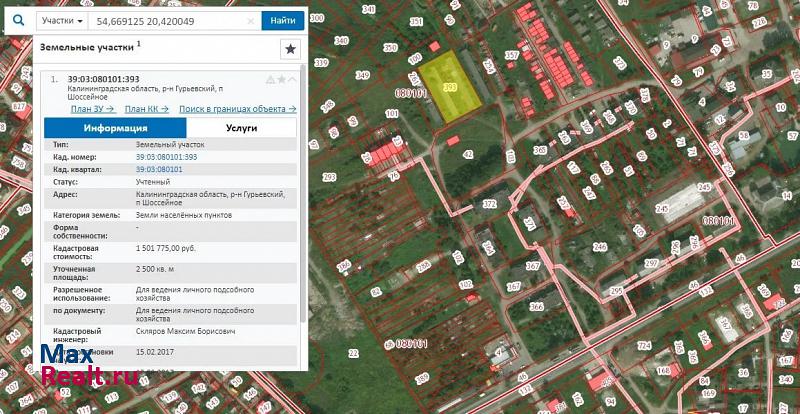Open the План ЗУ link
Image resolution: width=800 pixels, height=414 pixels.
(92, 108)
